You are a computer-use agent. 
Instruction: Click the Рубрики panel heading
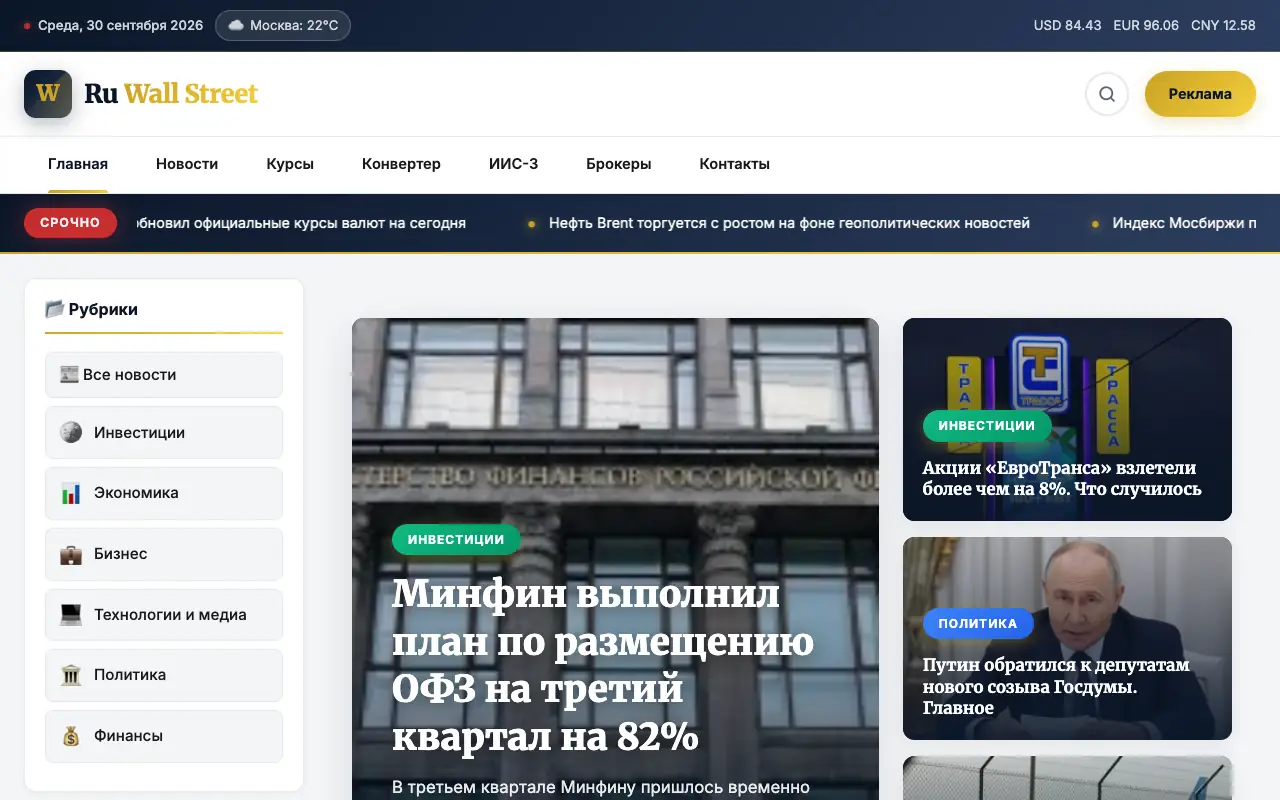(103, 309)
